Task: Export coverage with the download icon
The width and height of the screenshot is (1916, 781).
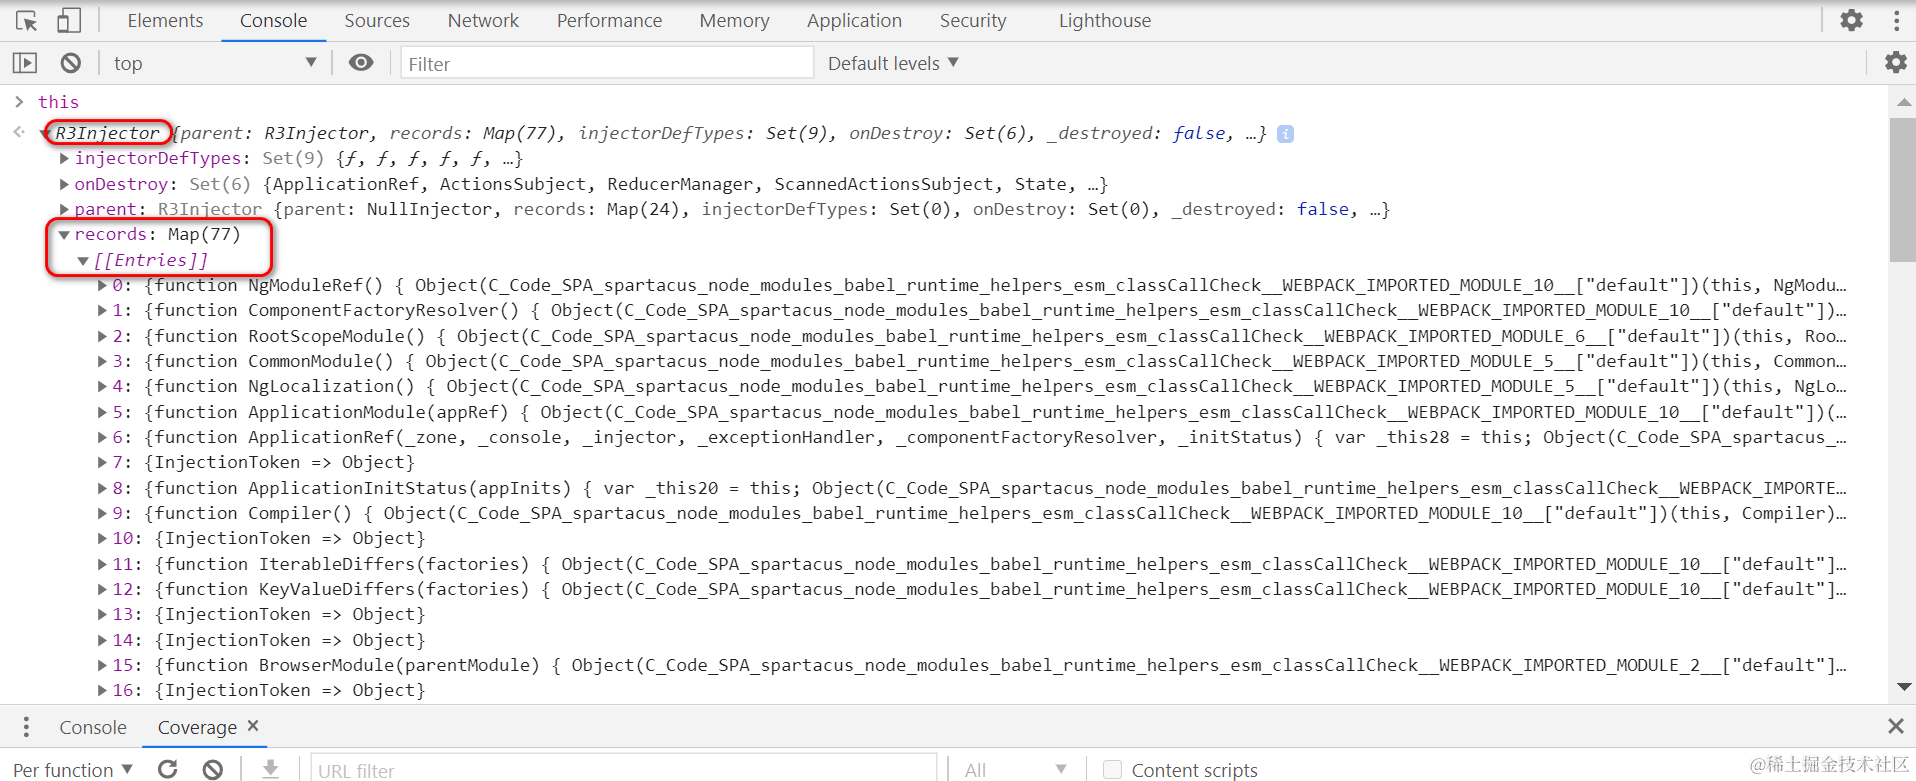Action: (x=270, y=769)
